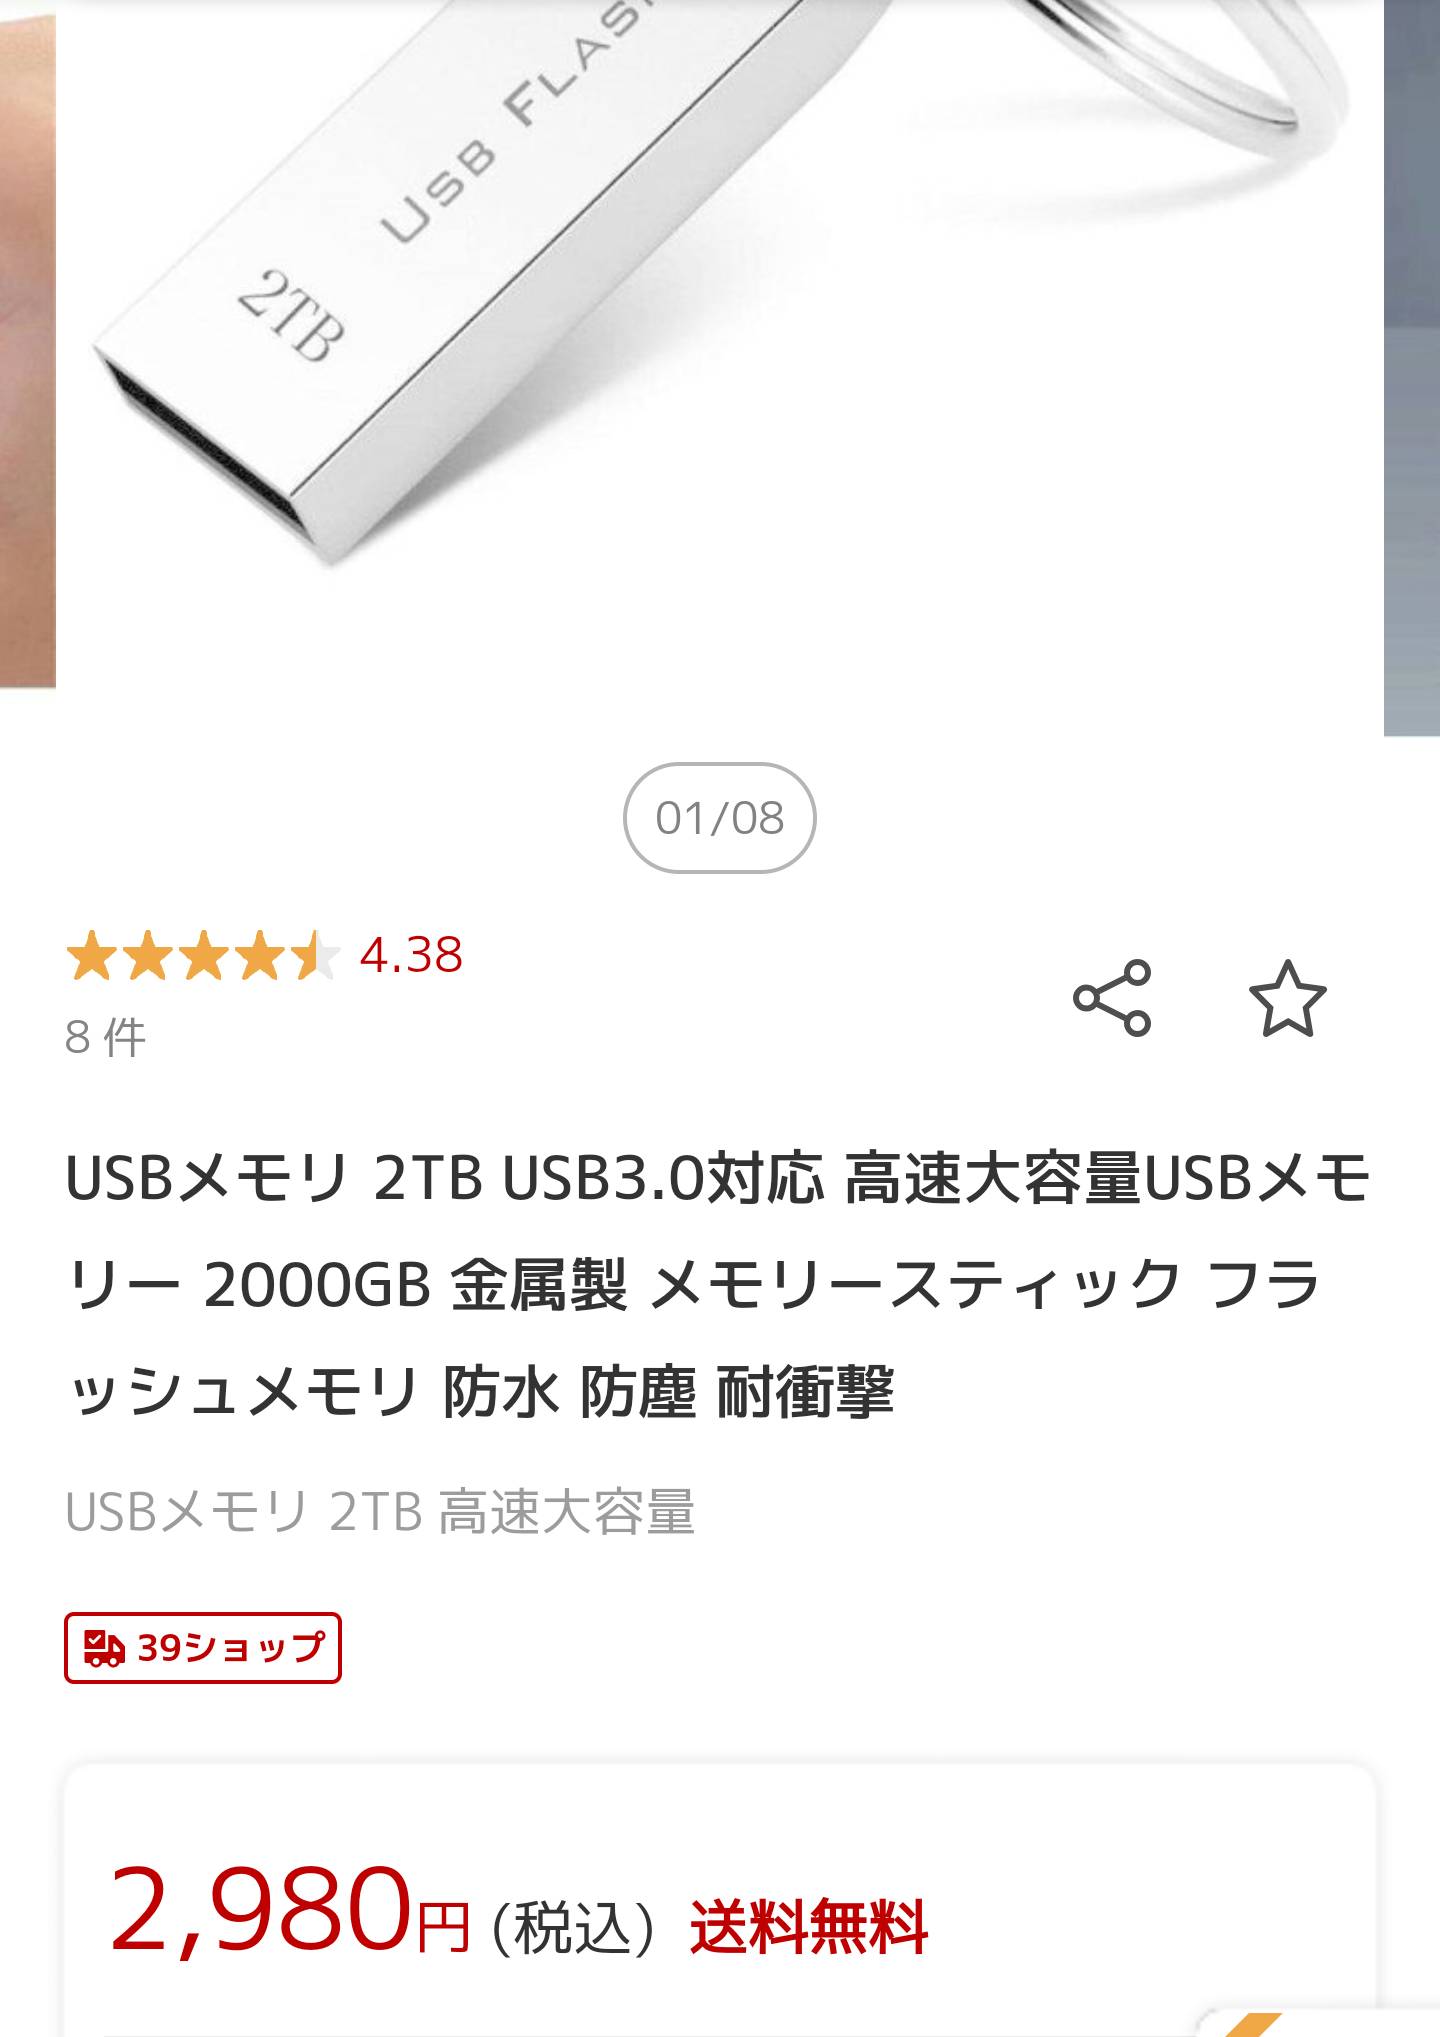The image size is (1440, 2037).
Task: Click the orange star rating row
Action: [x=203, y=955]
